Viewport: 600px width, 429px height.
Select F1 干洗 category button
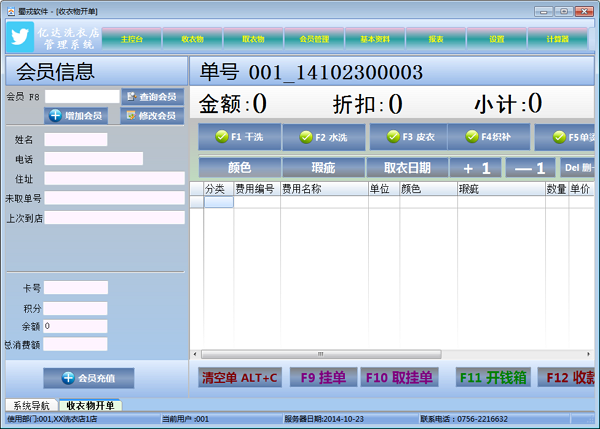pos(240,137)
